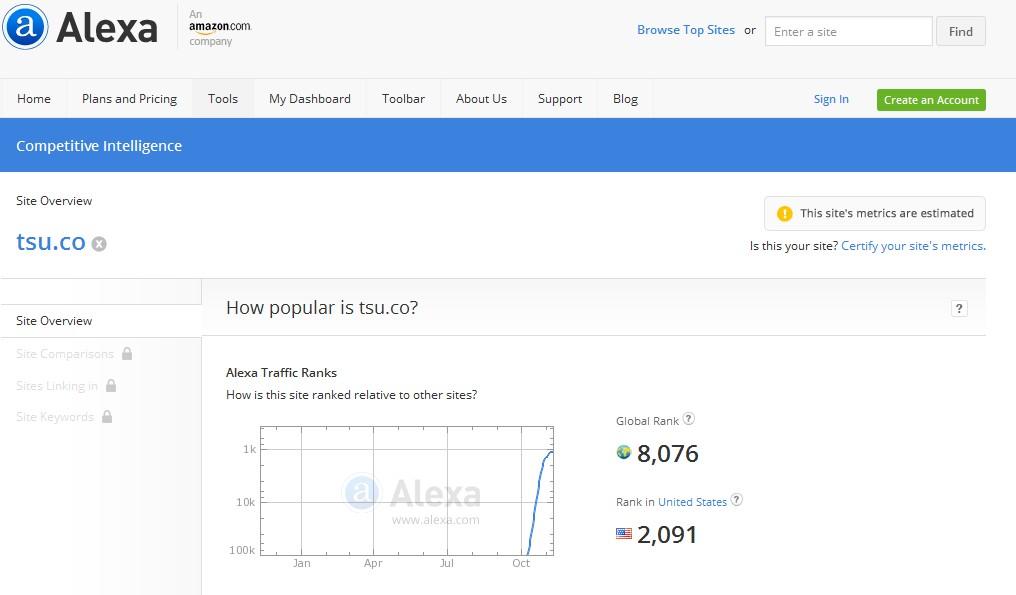Open the Blog page
The image size is (1016, 595).
click(x=625, y=99)
